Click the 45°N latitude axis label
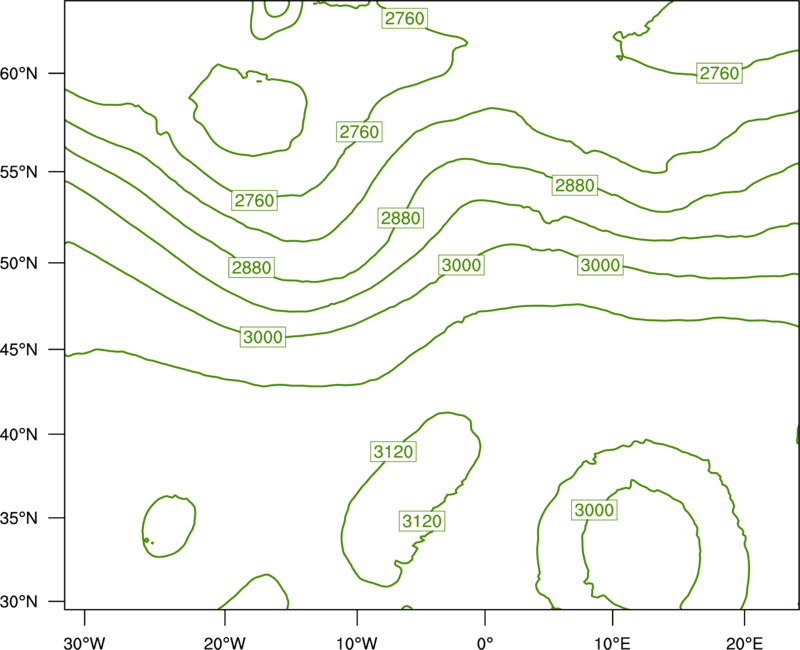The height and width of the screenshot is (650, 800). [19, 349]
